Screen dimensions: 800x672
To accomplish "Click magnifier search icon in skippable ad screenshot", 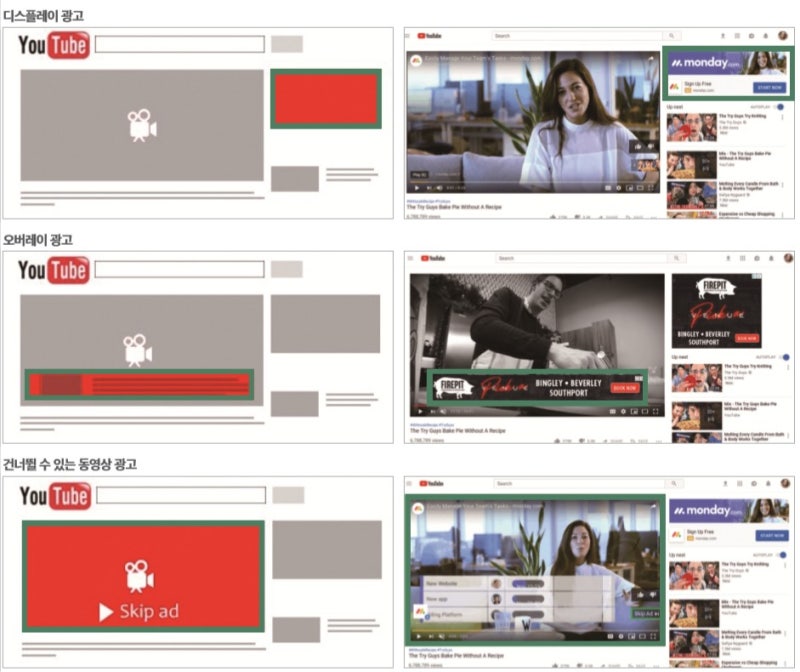I will [674, 483].
